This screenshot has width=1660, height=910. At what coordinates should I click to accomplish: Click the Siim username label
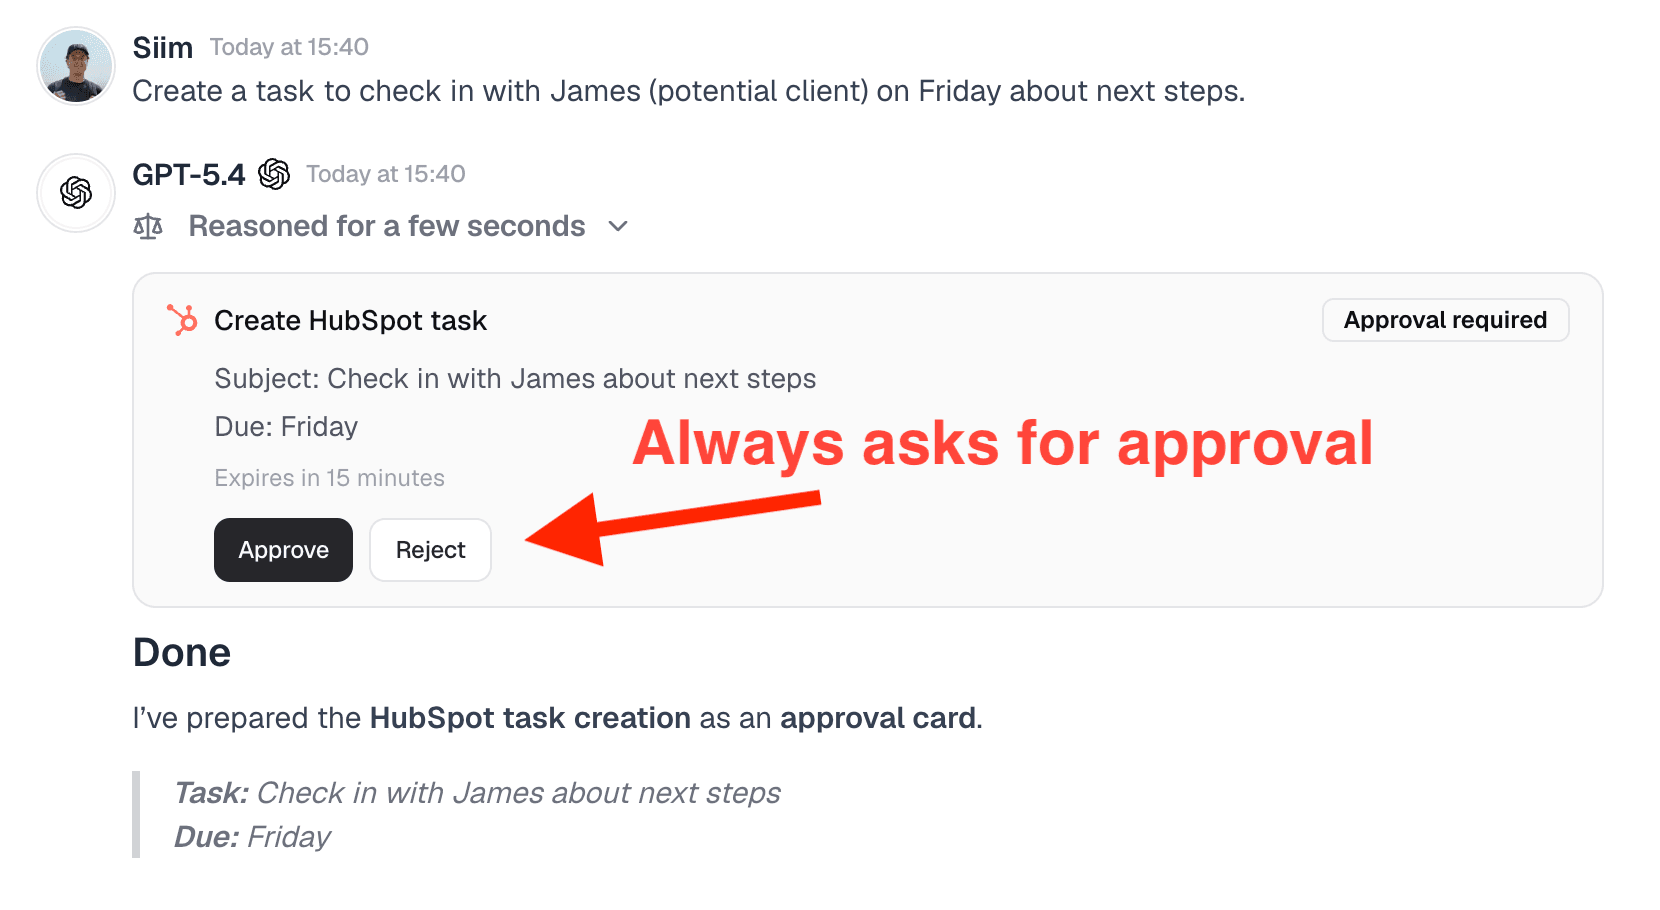click(162, 47)
